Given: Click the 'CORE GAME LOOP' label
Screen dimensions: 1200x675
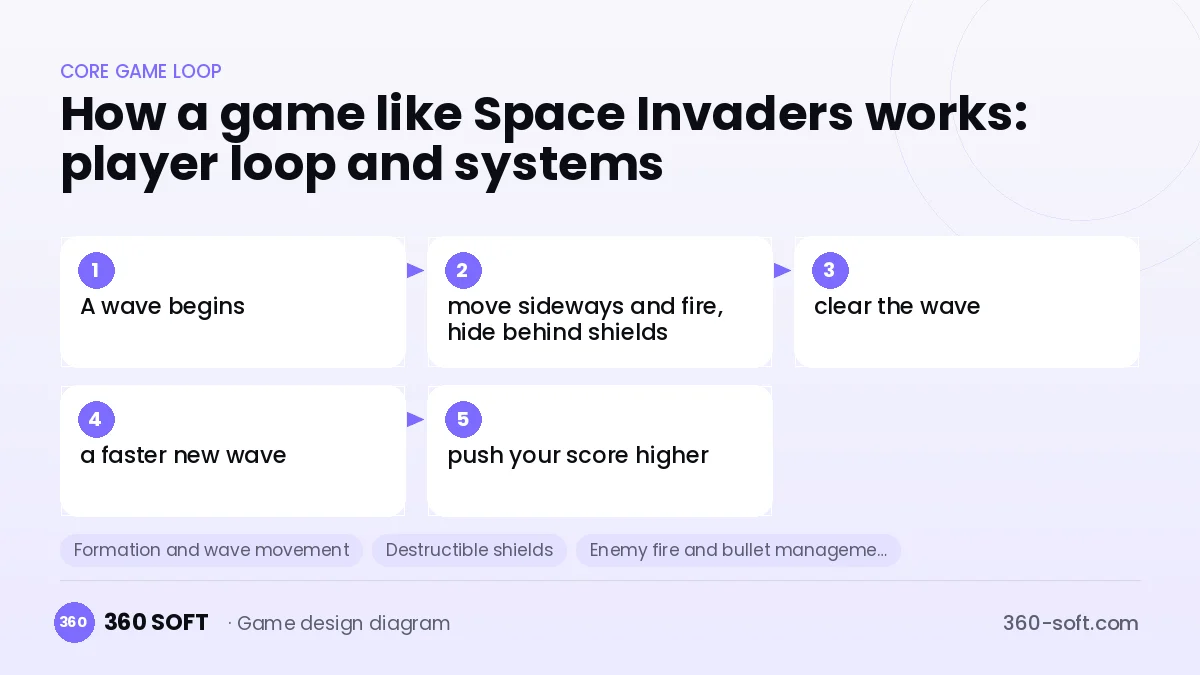Looking at the screenshot, I should [x=141, y=71].
